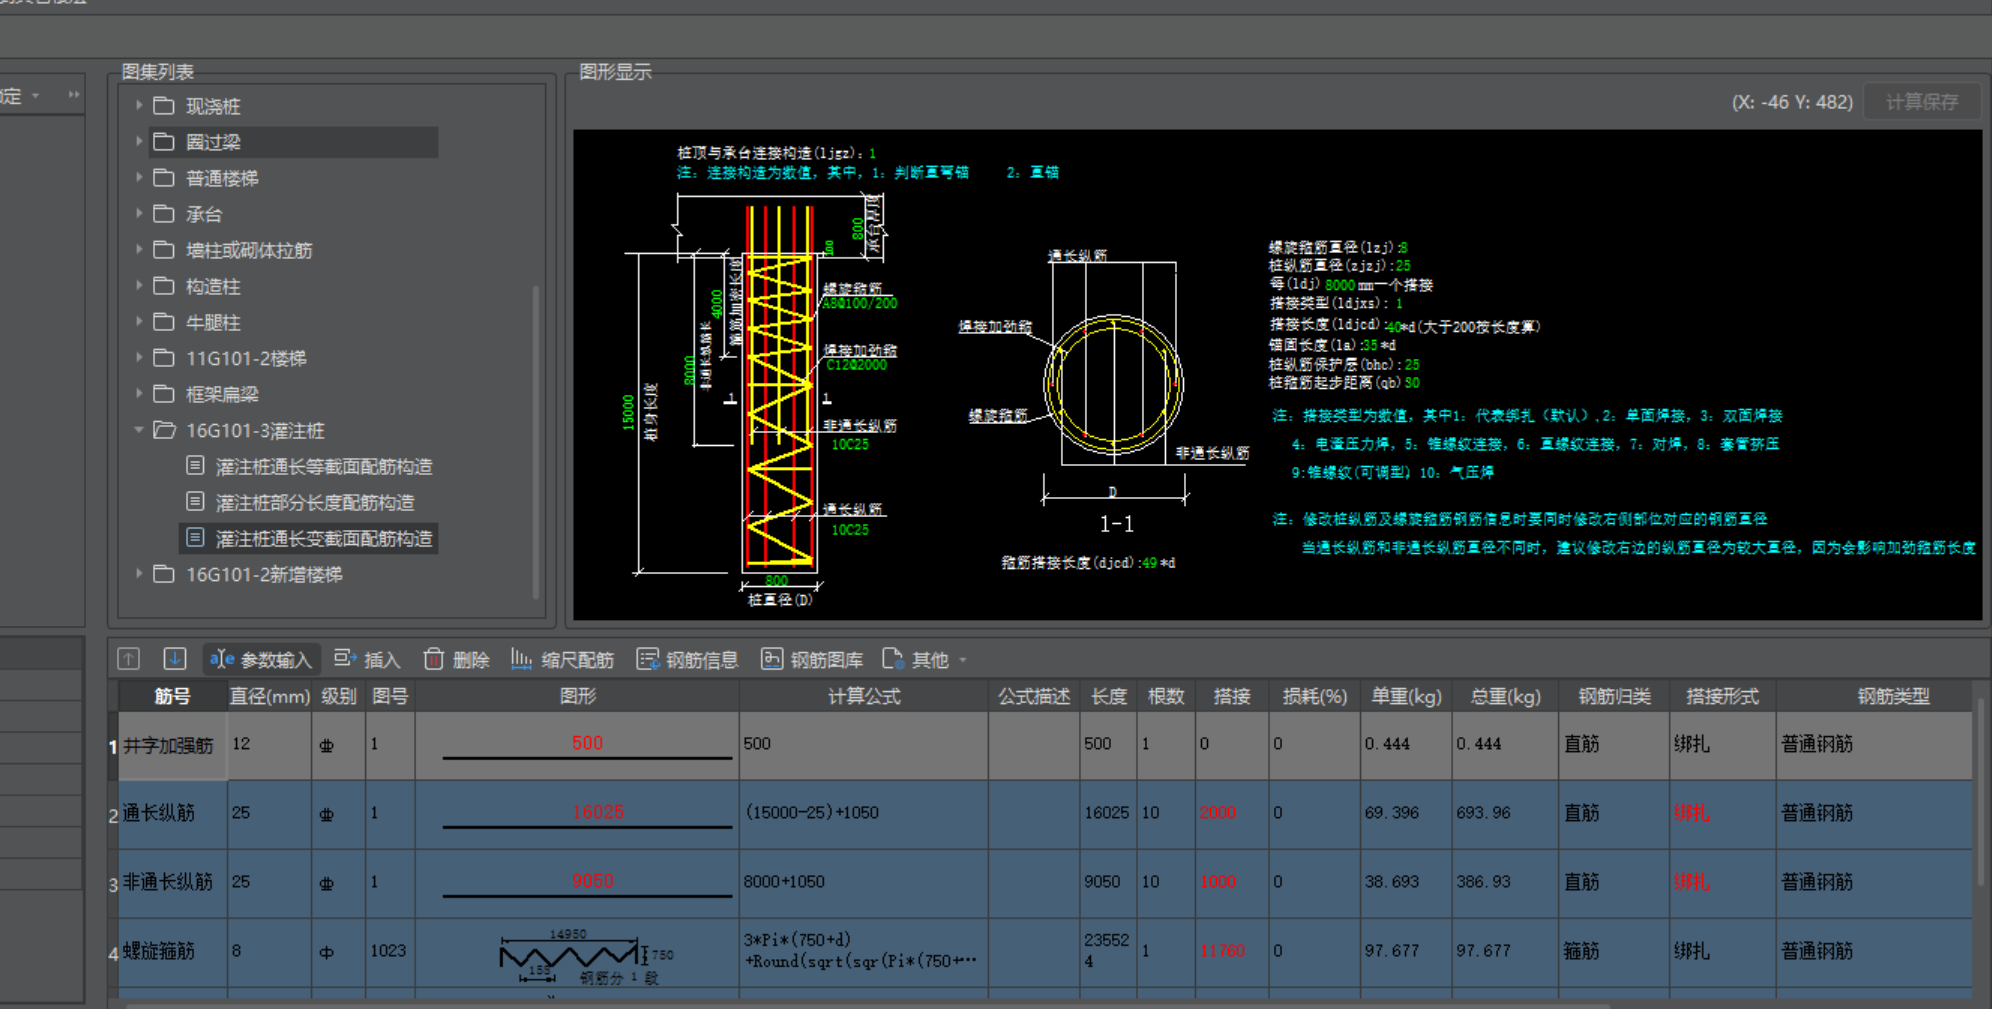
Task: Click the 直径(mm) column header
Action: [x=269, y=696]
